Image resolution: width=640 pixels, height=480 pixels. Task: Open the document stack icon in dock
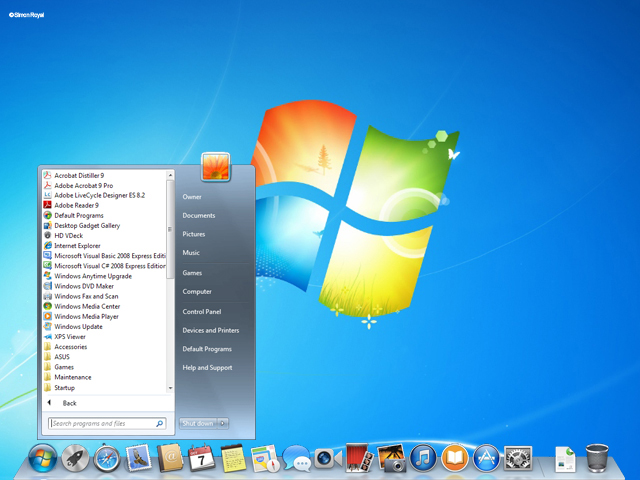[566, 460]
